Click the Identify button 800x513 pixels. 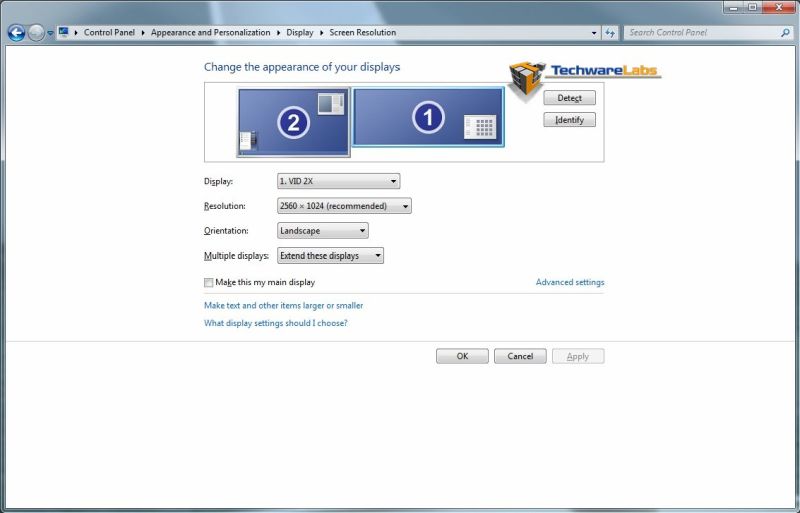click(569, 119)
